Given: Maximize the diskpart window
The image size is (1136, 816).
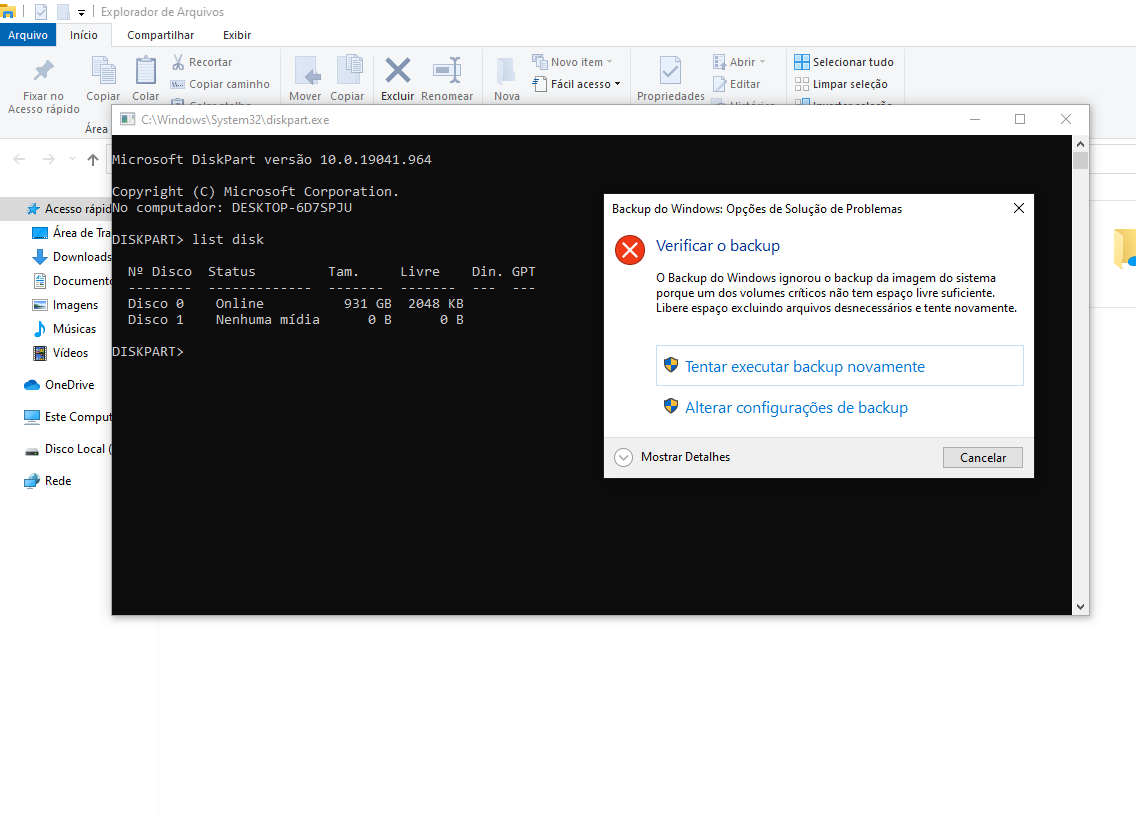Looking at the screenshot, I should tap(1020, 119).
